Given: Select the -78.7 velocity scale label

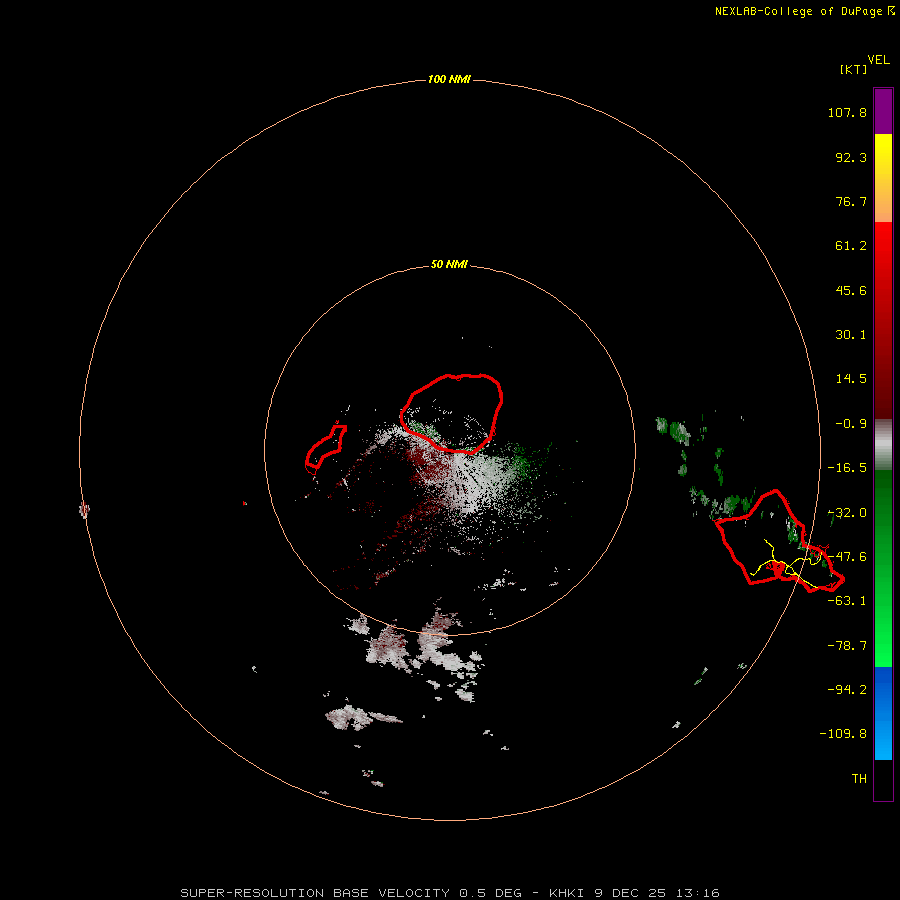Looking at the screenshot, I should point(847,646).
